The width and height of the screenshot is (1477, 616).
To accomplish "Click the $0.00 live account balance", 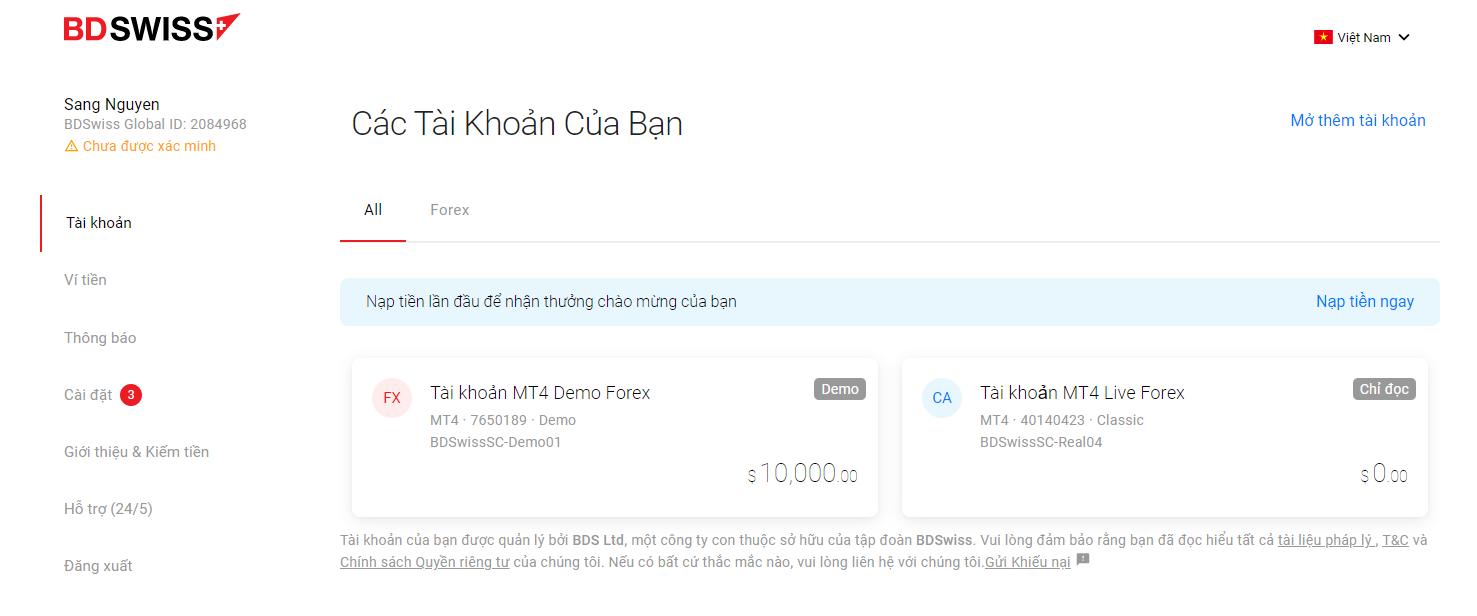I will tap(1384, 474).
